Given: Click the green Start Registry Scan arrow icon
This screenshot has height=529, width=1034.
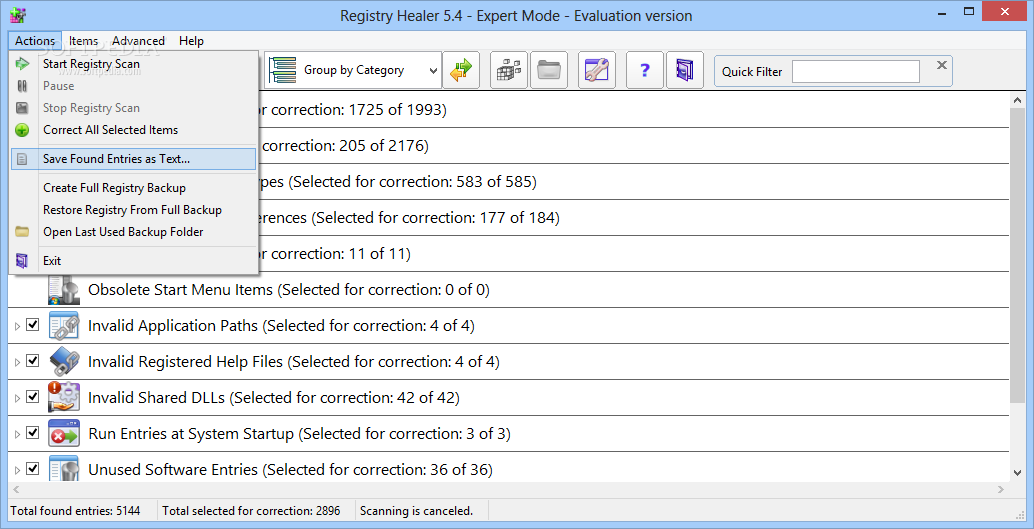Looking at the screenshot, I should pyautogui.click(x=22, y=64).
